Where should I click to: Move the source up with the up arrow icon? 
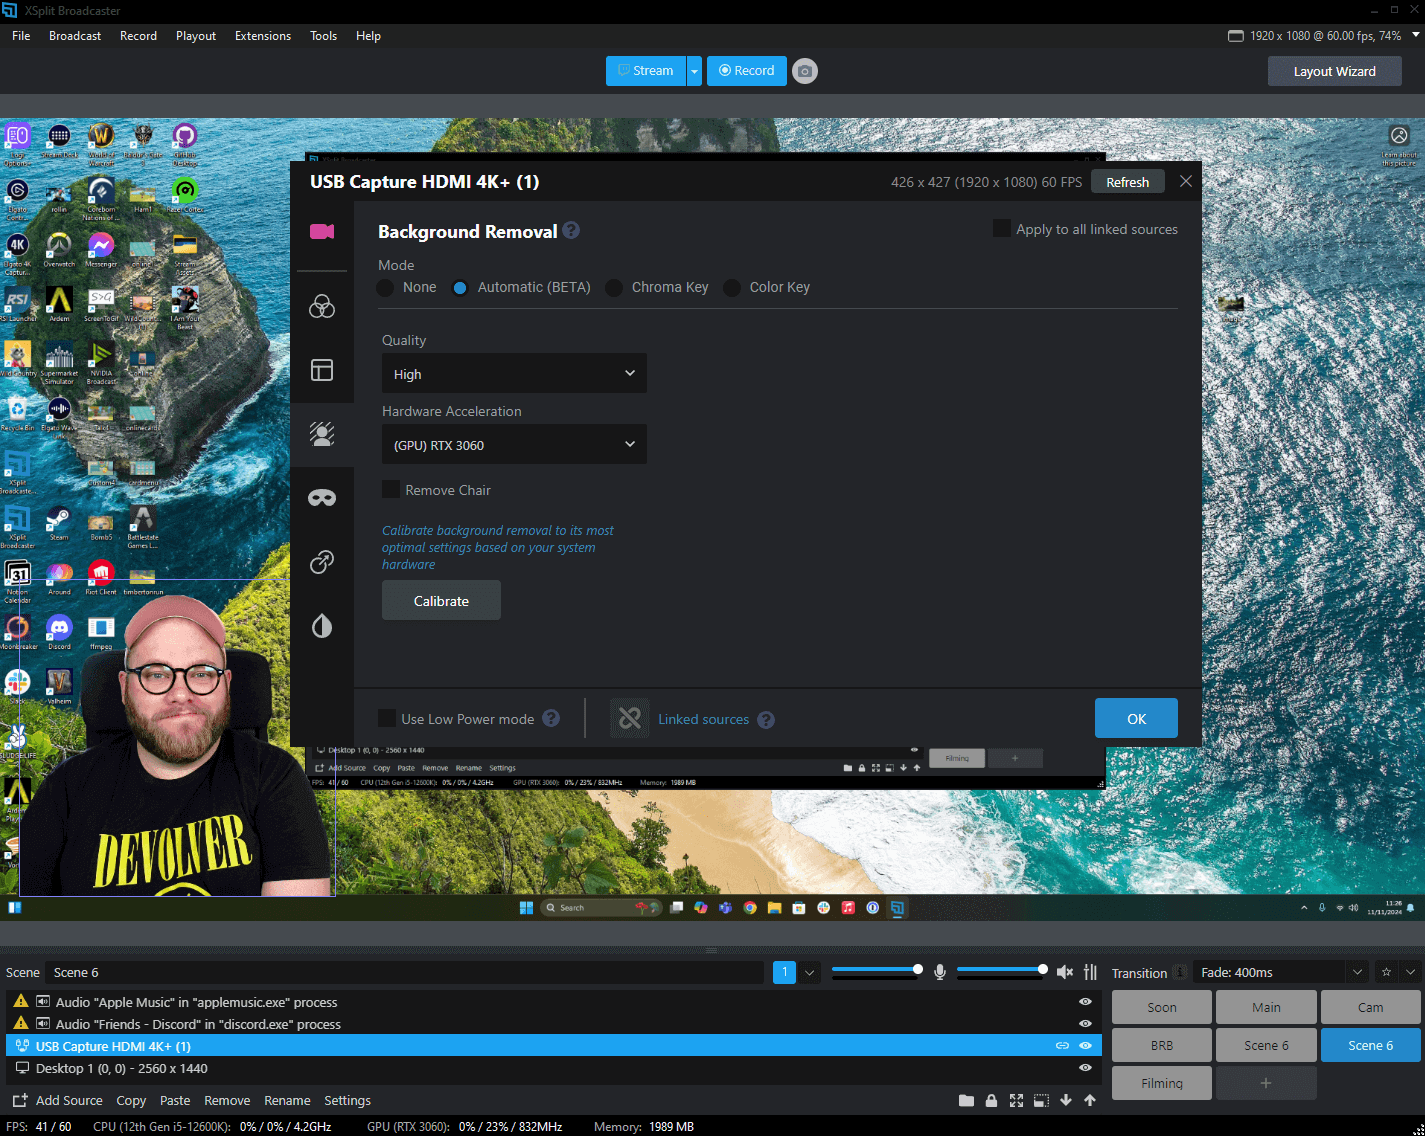[1090, 1100]
